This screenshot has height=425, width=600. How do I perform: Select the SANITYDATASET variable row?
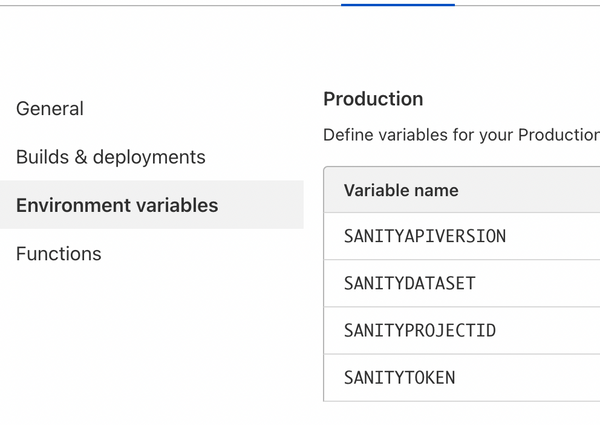click(x=409, y=284)
